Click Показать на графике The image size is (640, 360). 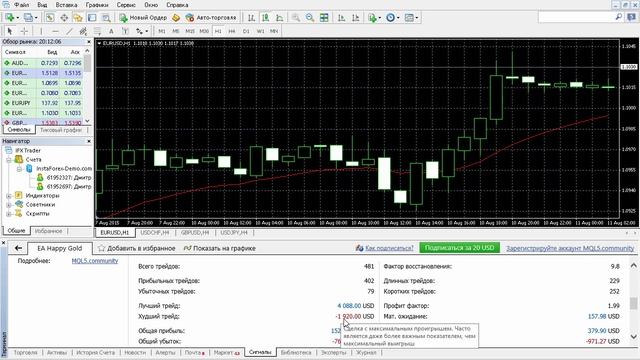tap(220, 248)
